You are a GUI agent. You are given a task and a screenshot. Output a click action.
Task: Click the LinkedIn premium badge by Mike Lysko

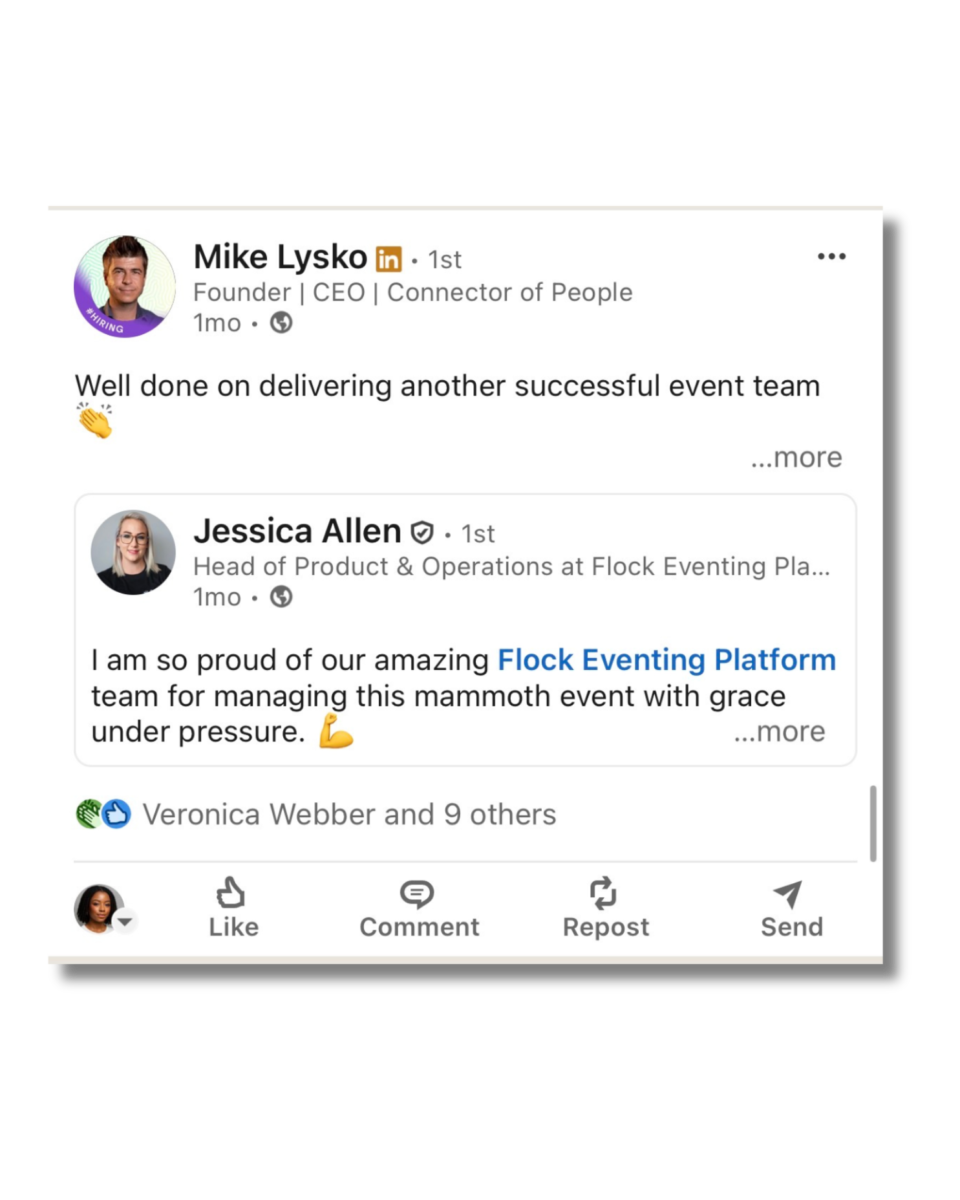pos(388,259)
